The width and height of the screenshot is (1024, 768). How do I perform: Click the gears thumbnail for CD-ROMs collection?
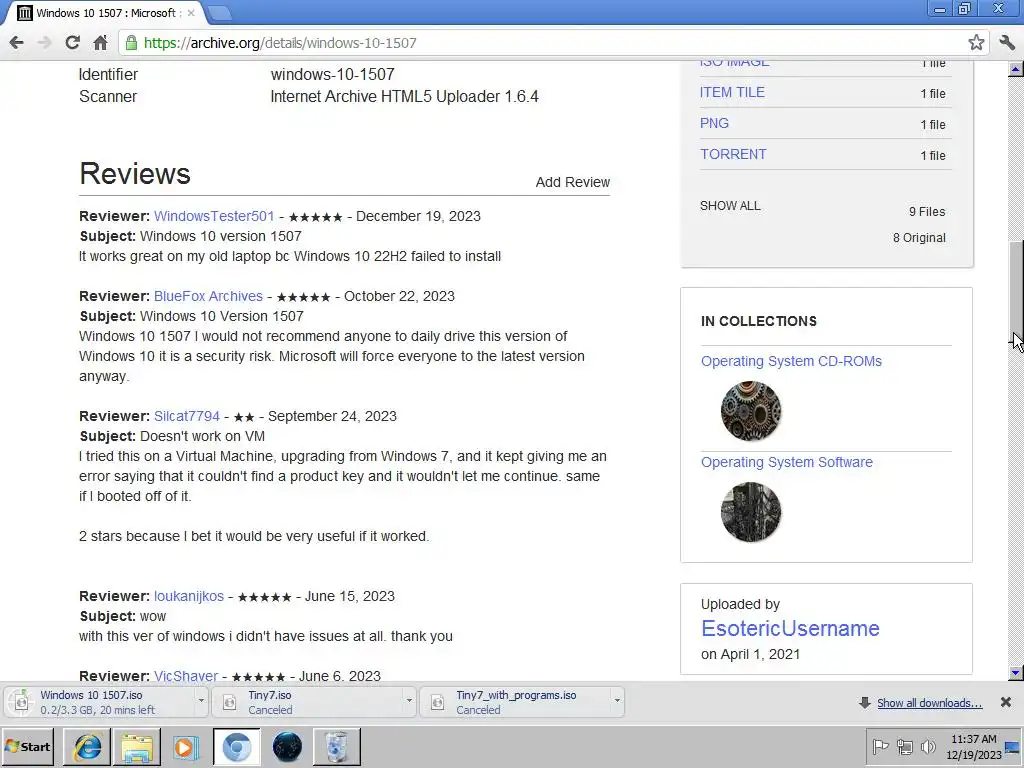point(751,411)
